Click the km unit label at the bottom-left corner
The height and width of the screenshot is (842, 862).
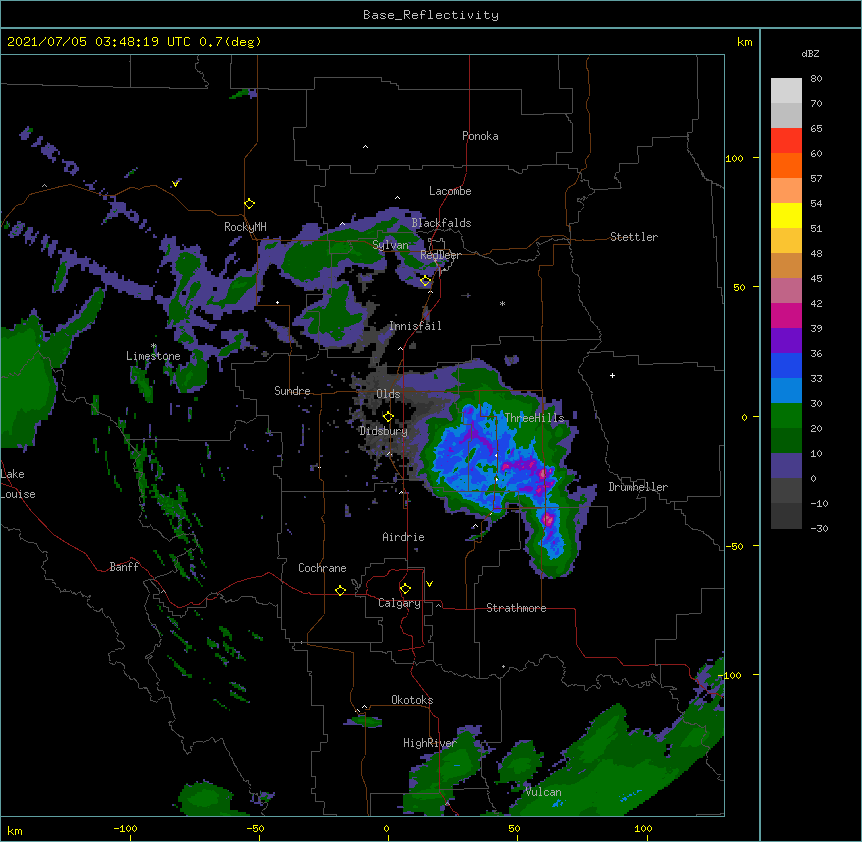pos(14,831)
